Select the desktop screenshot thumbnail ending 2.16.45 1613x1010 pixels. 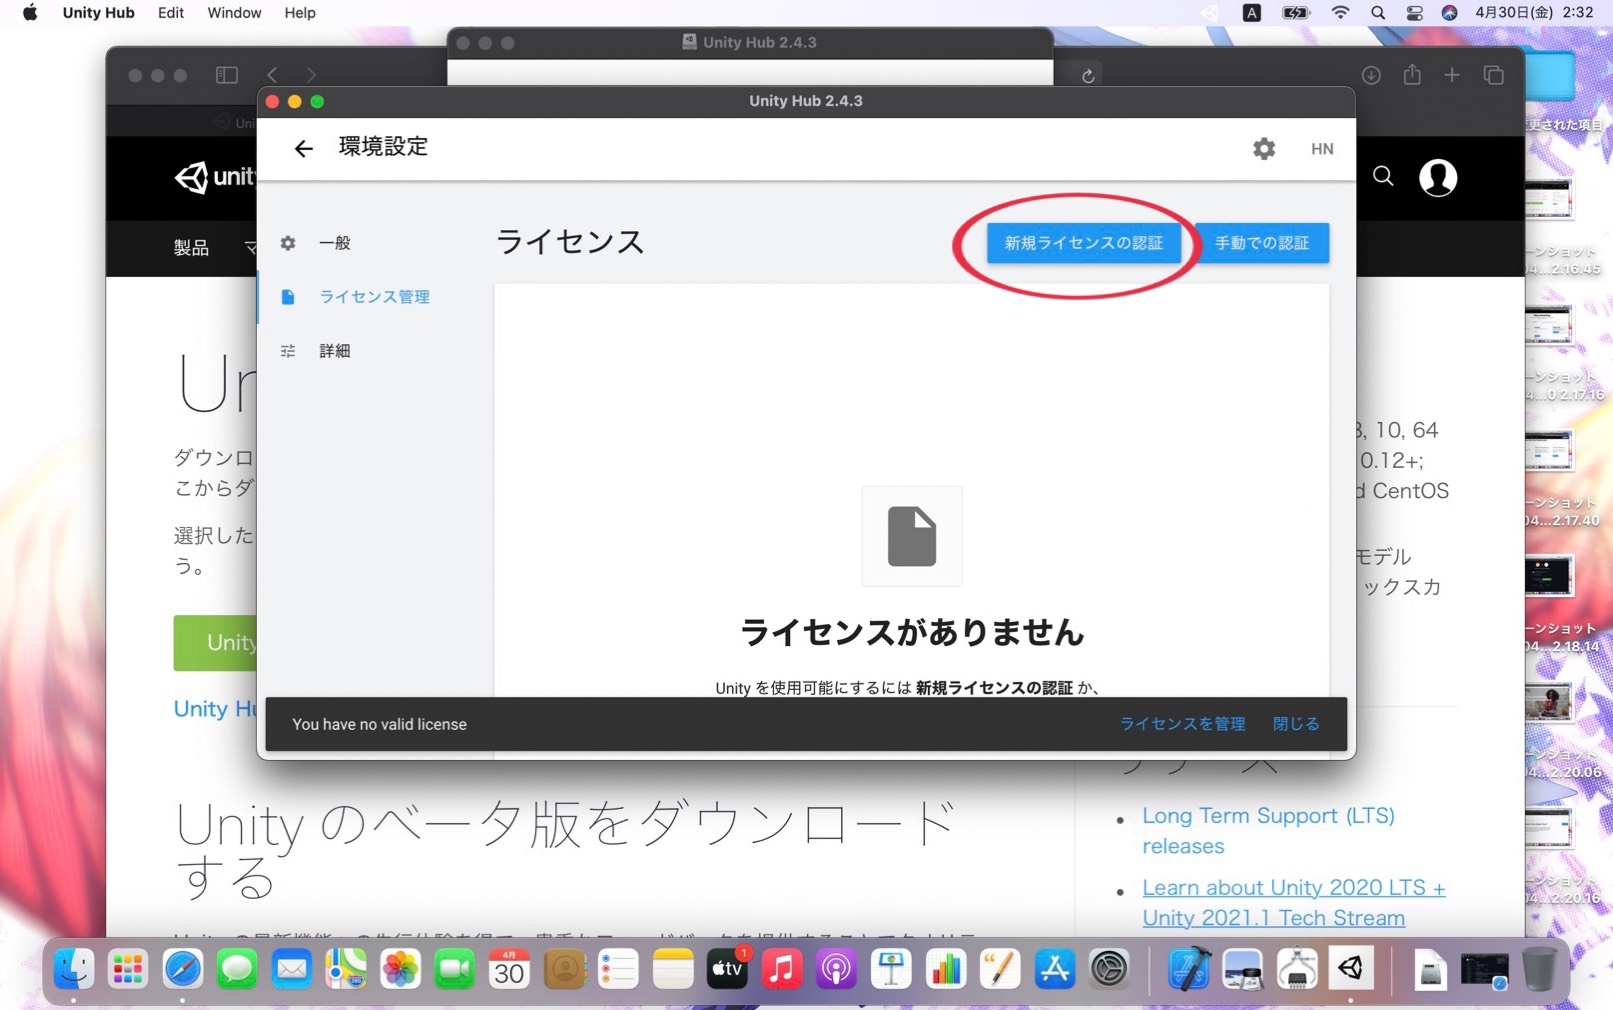tap(1550, 200)
